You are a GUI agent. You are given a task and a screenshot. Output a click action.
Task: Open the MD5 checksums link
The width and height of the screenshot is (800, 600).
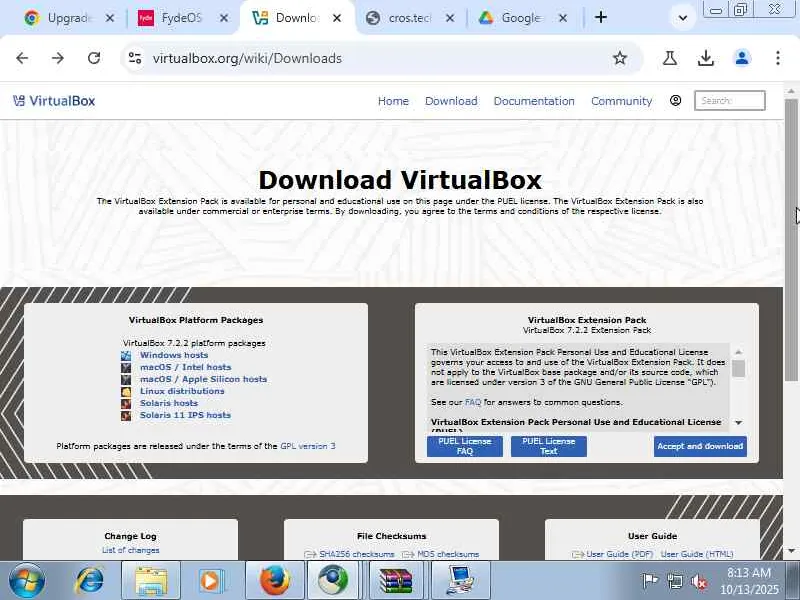[x=448, y=554]
